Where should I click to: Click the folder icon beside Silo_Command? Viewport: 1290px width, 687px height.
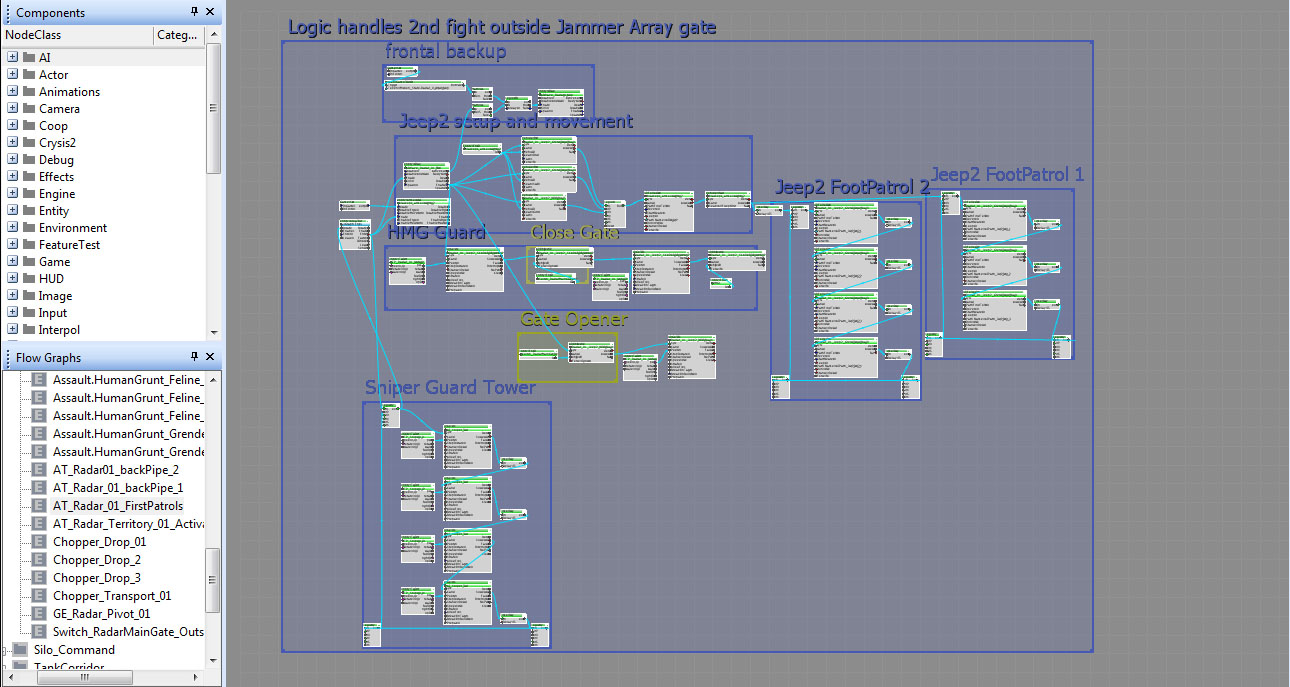20,650
